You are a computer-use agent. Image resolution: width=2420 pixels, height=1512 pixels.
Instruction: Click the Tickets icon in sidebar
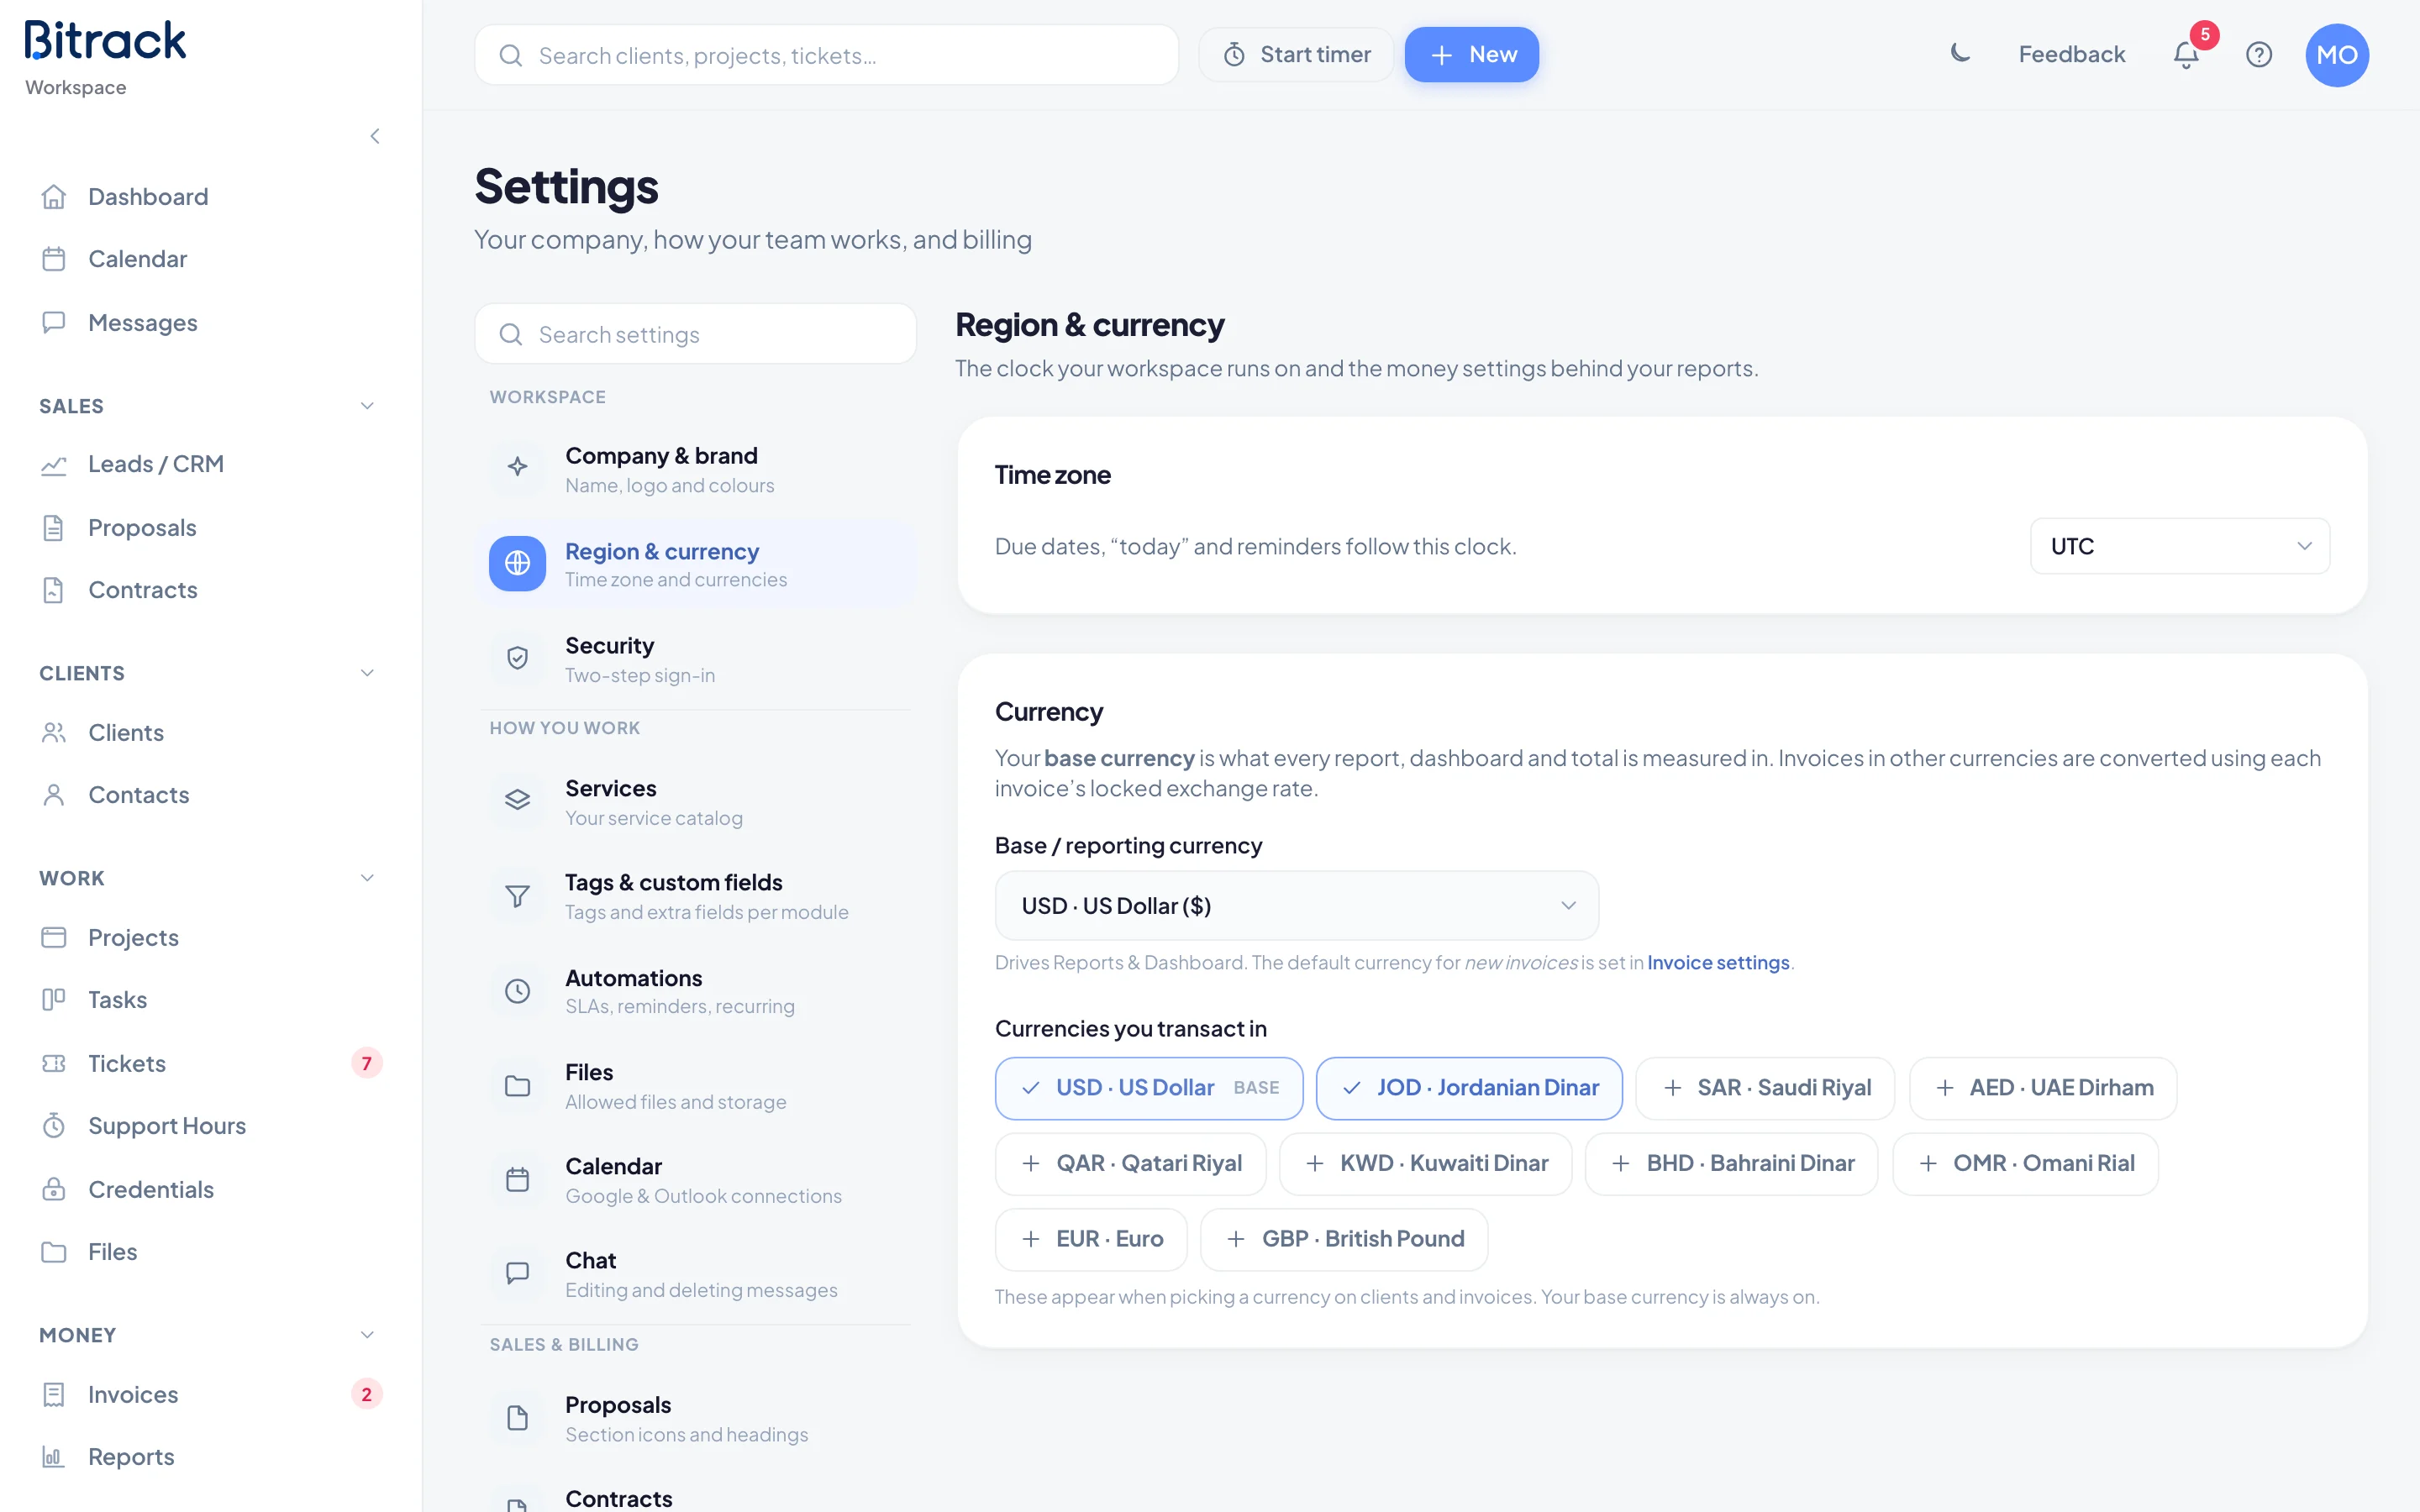[x=54, y=1063]
